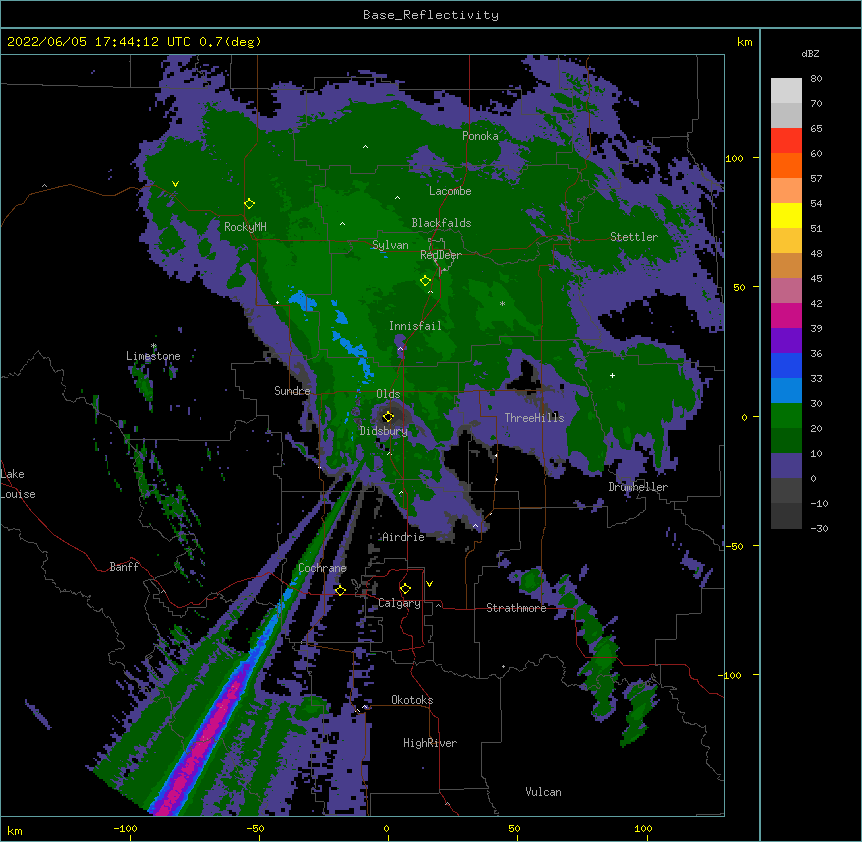Click the Vulcan town label
The image size is (862, 842).
[543, 792]
